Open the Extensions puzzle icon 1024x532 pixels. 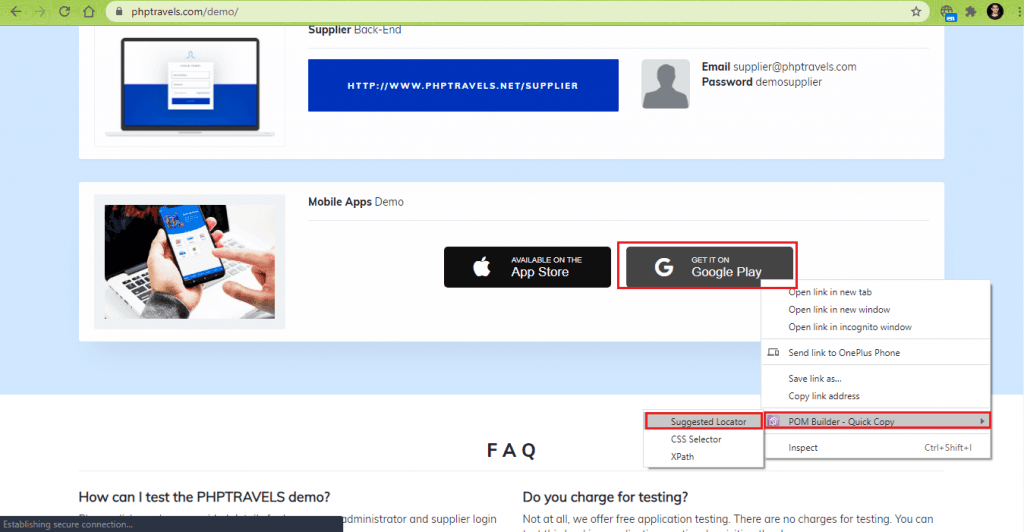click(x=971, y=12)
